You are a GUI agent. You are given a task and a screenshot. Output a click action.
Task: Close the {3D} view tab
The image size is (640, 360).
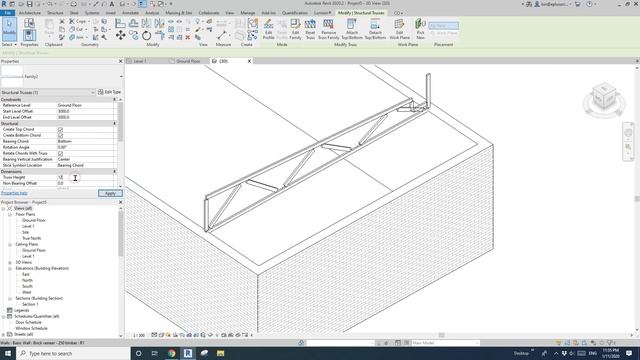pyautogui.click(x=249, y=61)
